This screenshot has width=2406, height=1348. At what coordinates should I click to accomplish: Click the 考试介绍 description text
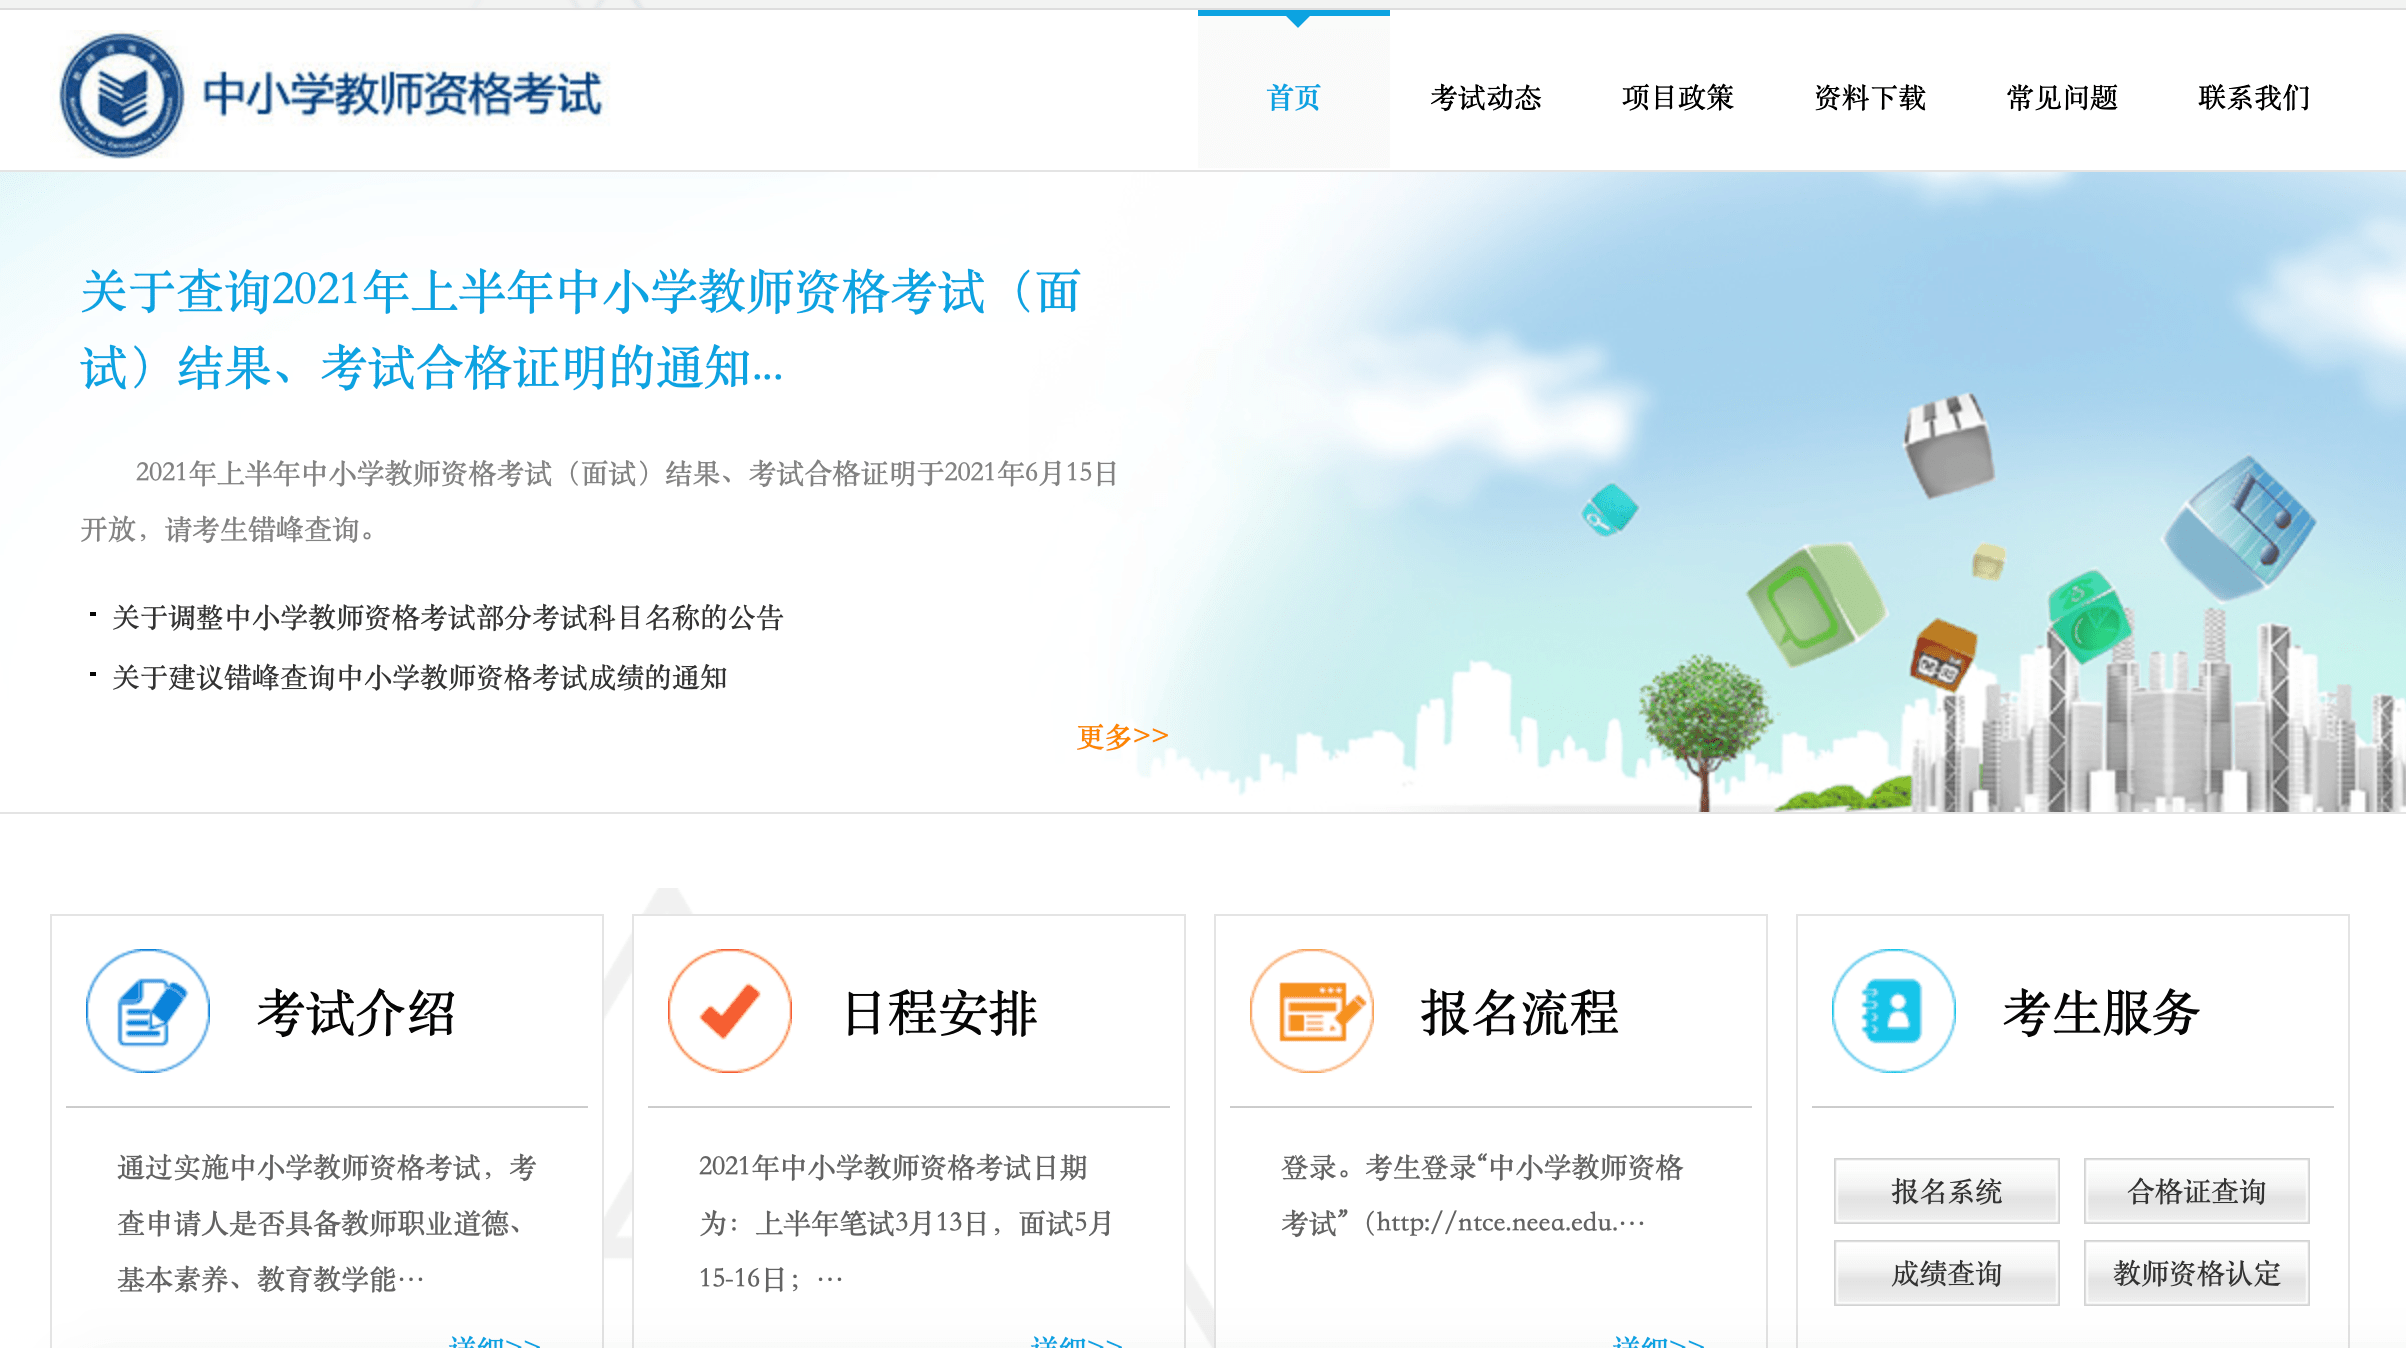pyautogui.click(x=327, y=1223)
